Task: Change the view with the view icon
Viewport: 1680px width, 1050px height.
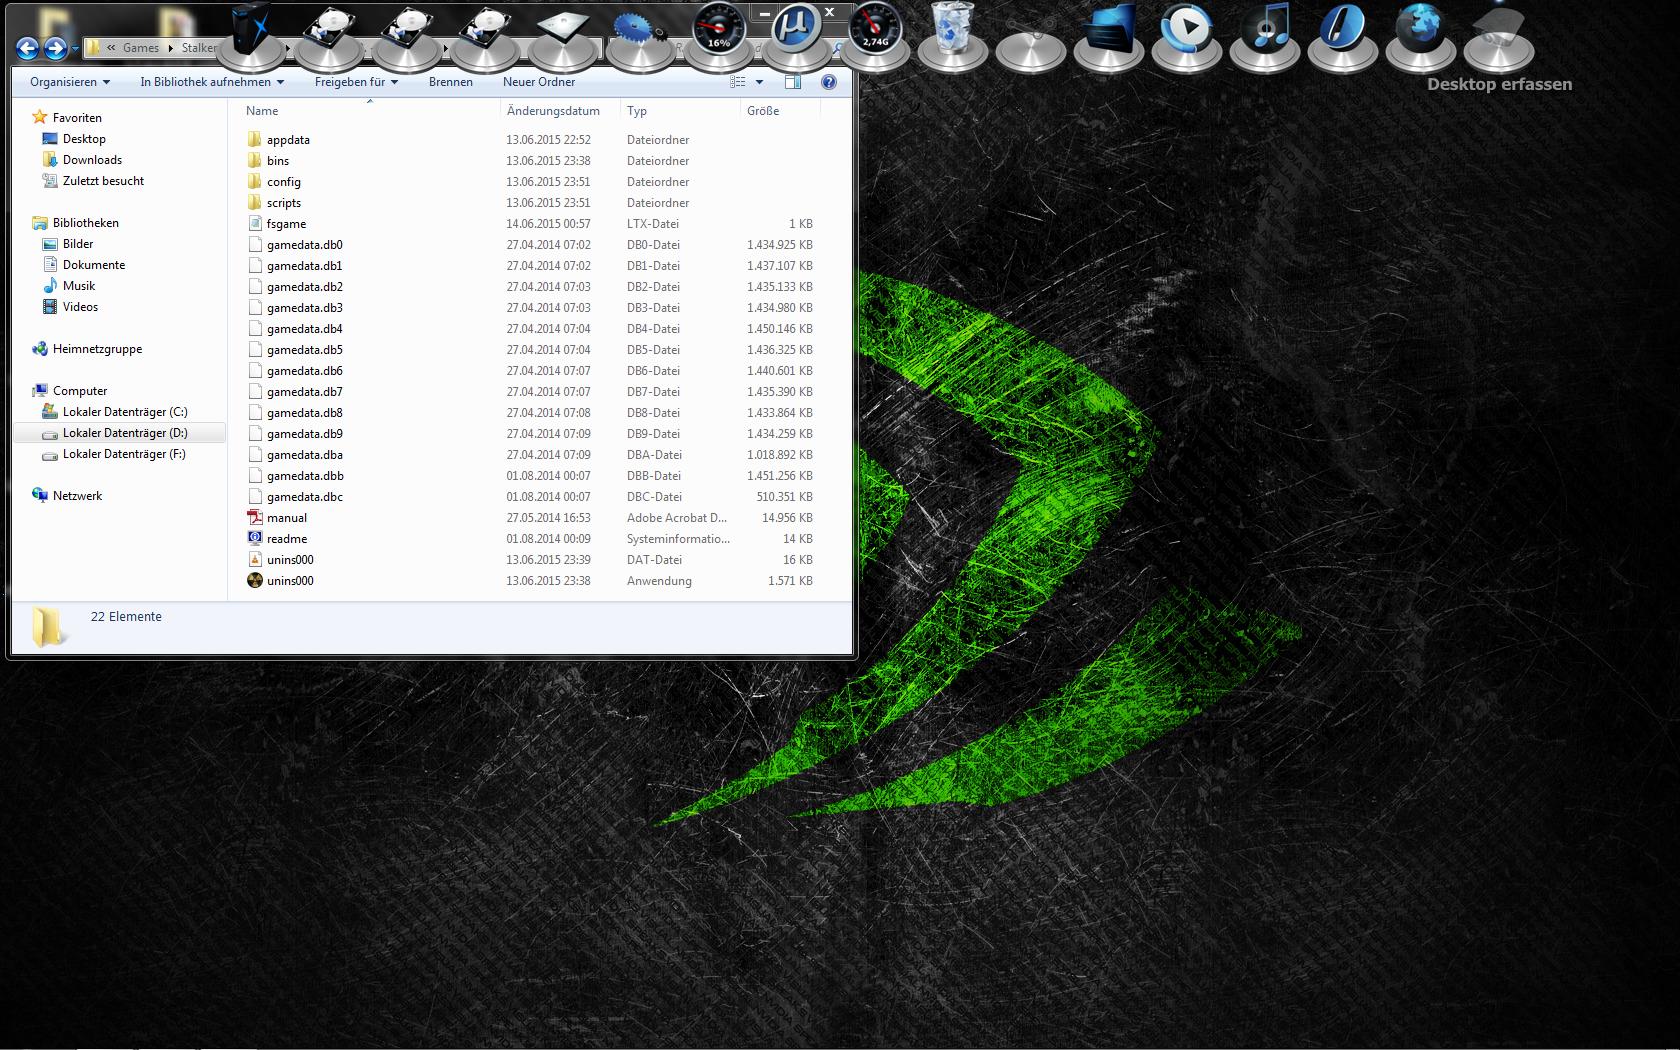Action: (x=738, y=82)
